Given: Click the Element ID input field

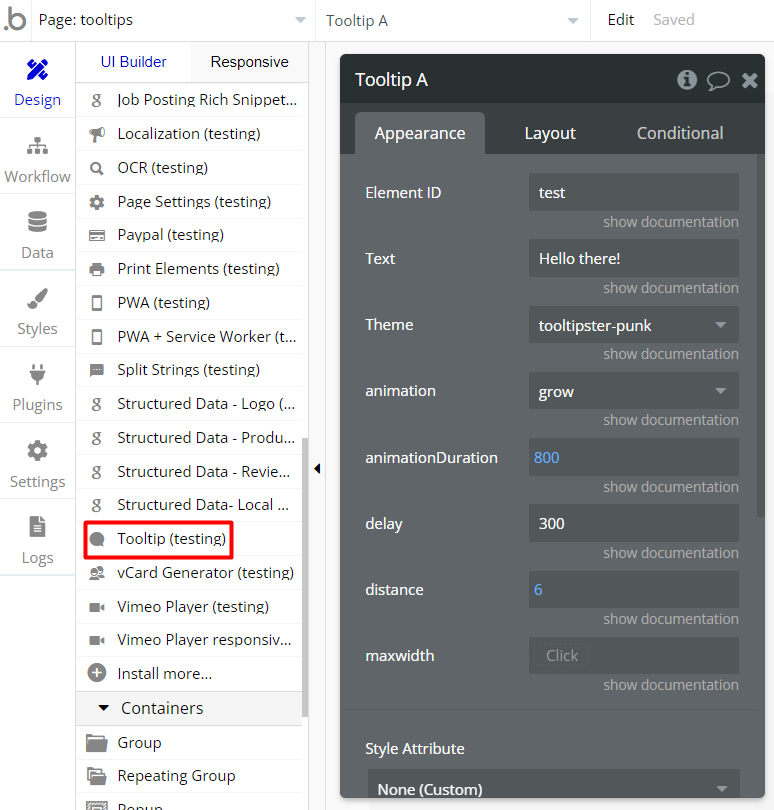Looking at the screenshot, I should 633,192.
